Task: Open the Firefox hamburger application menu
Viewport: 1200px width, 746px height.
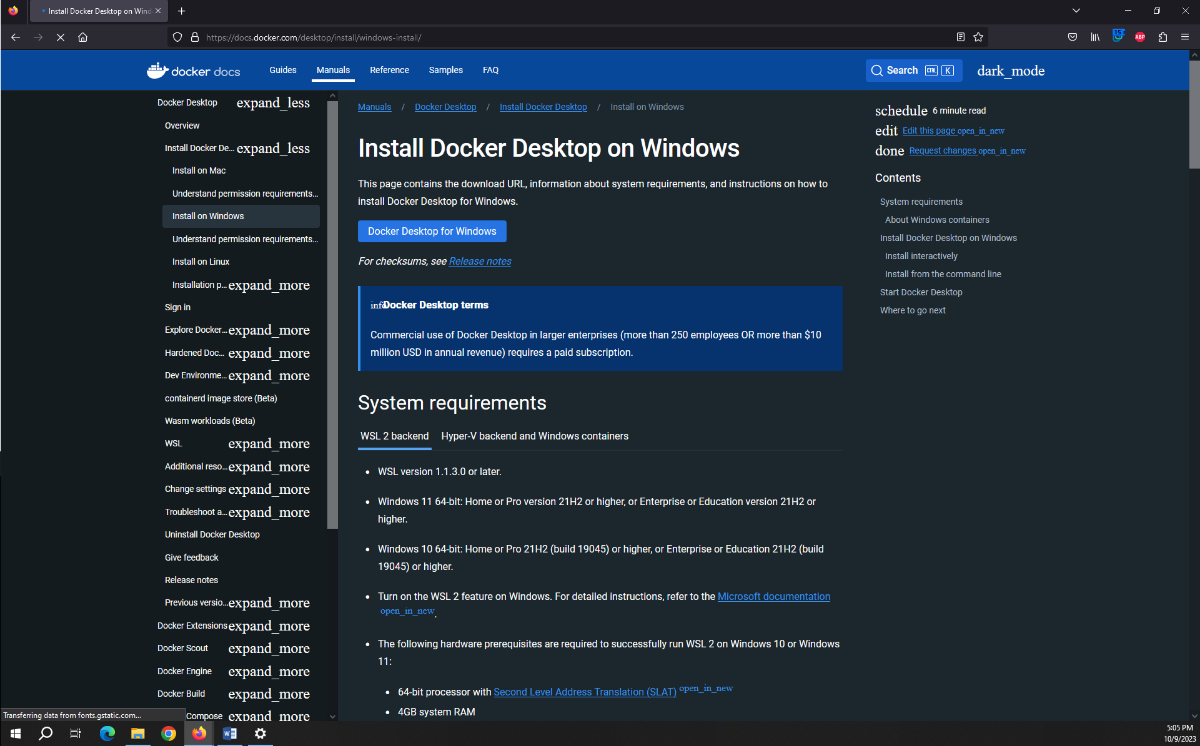Action: coord(1184,37)
